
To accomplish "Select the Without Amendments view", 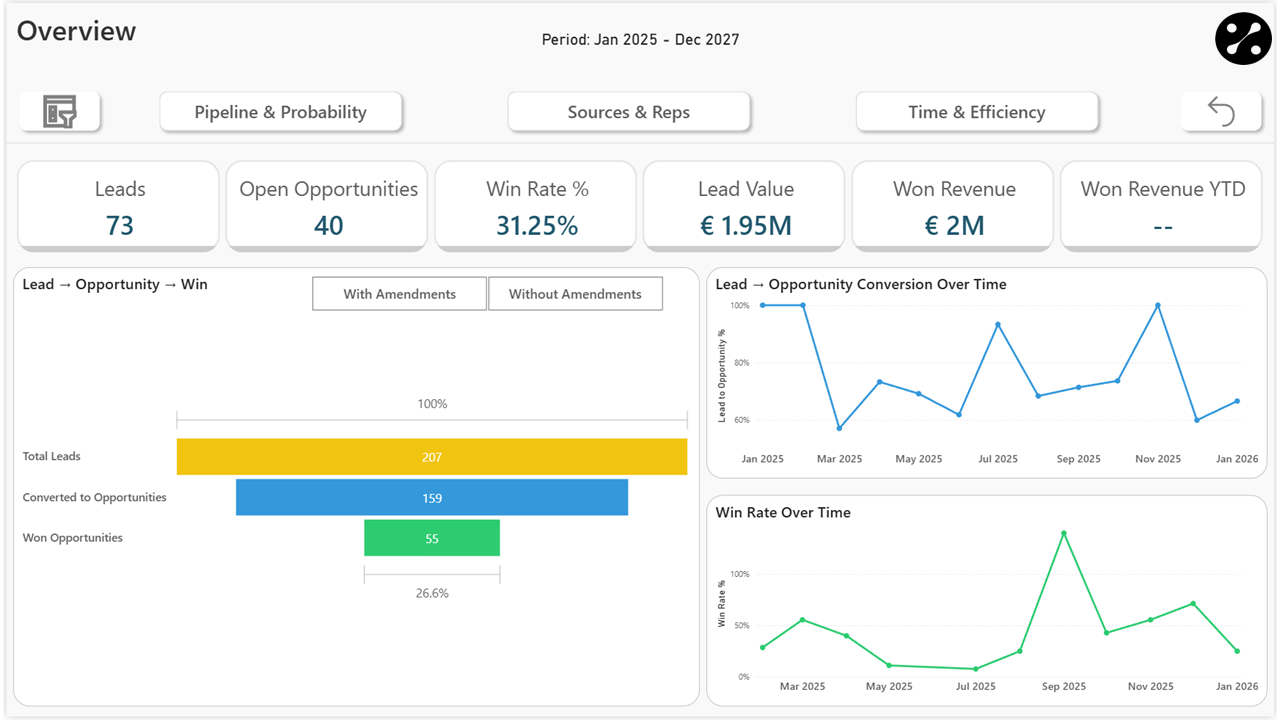I will click(575, 293).
